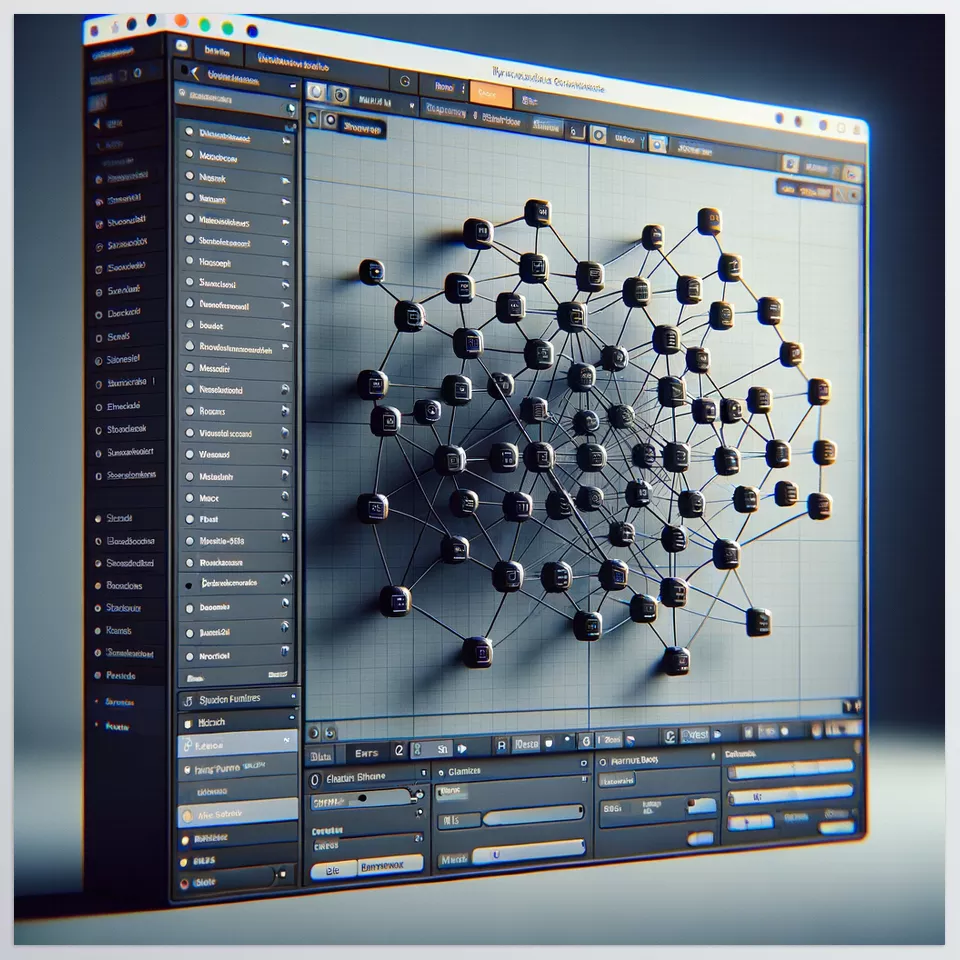
Task: Toggle the radio dot of Nosrek row
Action: (190, 176)
